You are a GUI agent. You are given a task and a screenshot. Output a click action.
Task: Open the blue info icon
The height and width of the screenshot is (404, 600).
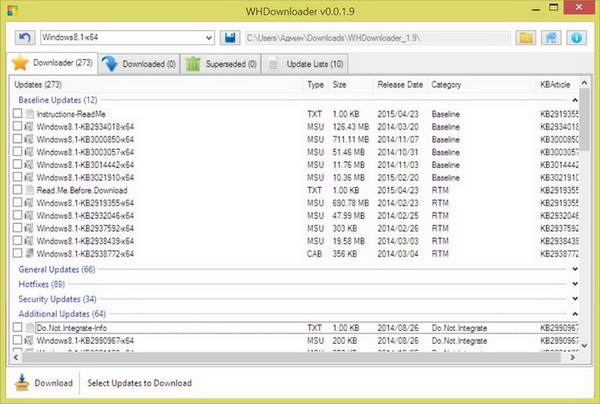tap(576, 38)
